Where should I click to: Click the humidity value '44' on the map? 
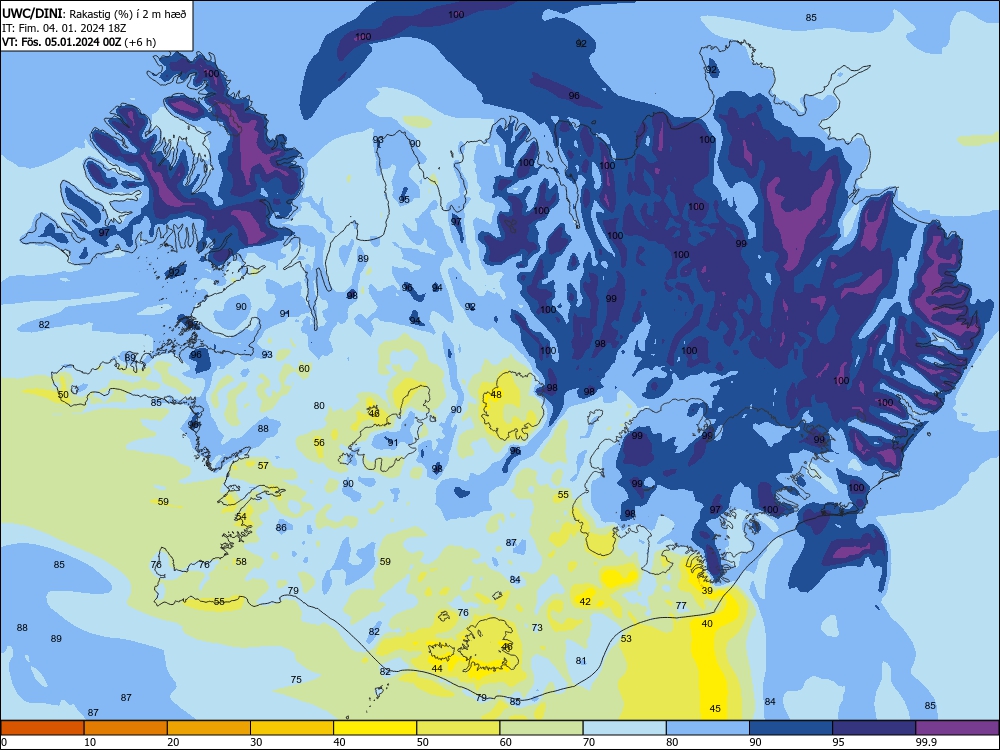point(437,668)
